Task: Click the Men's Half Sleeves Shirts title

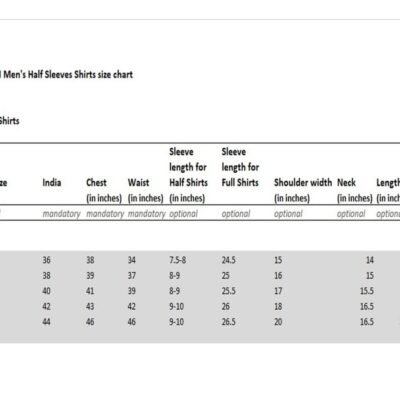Action: pyautogui.click(x=66, y=74)
